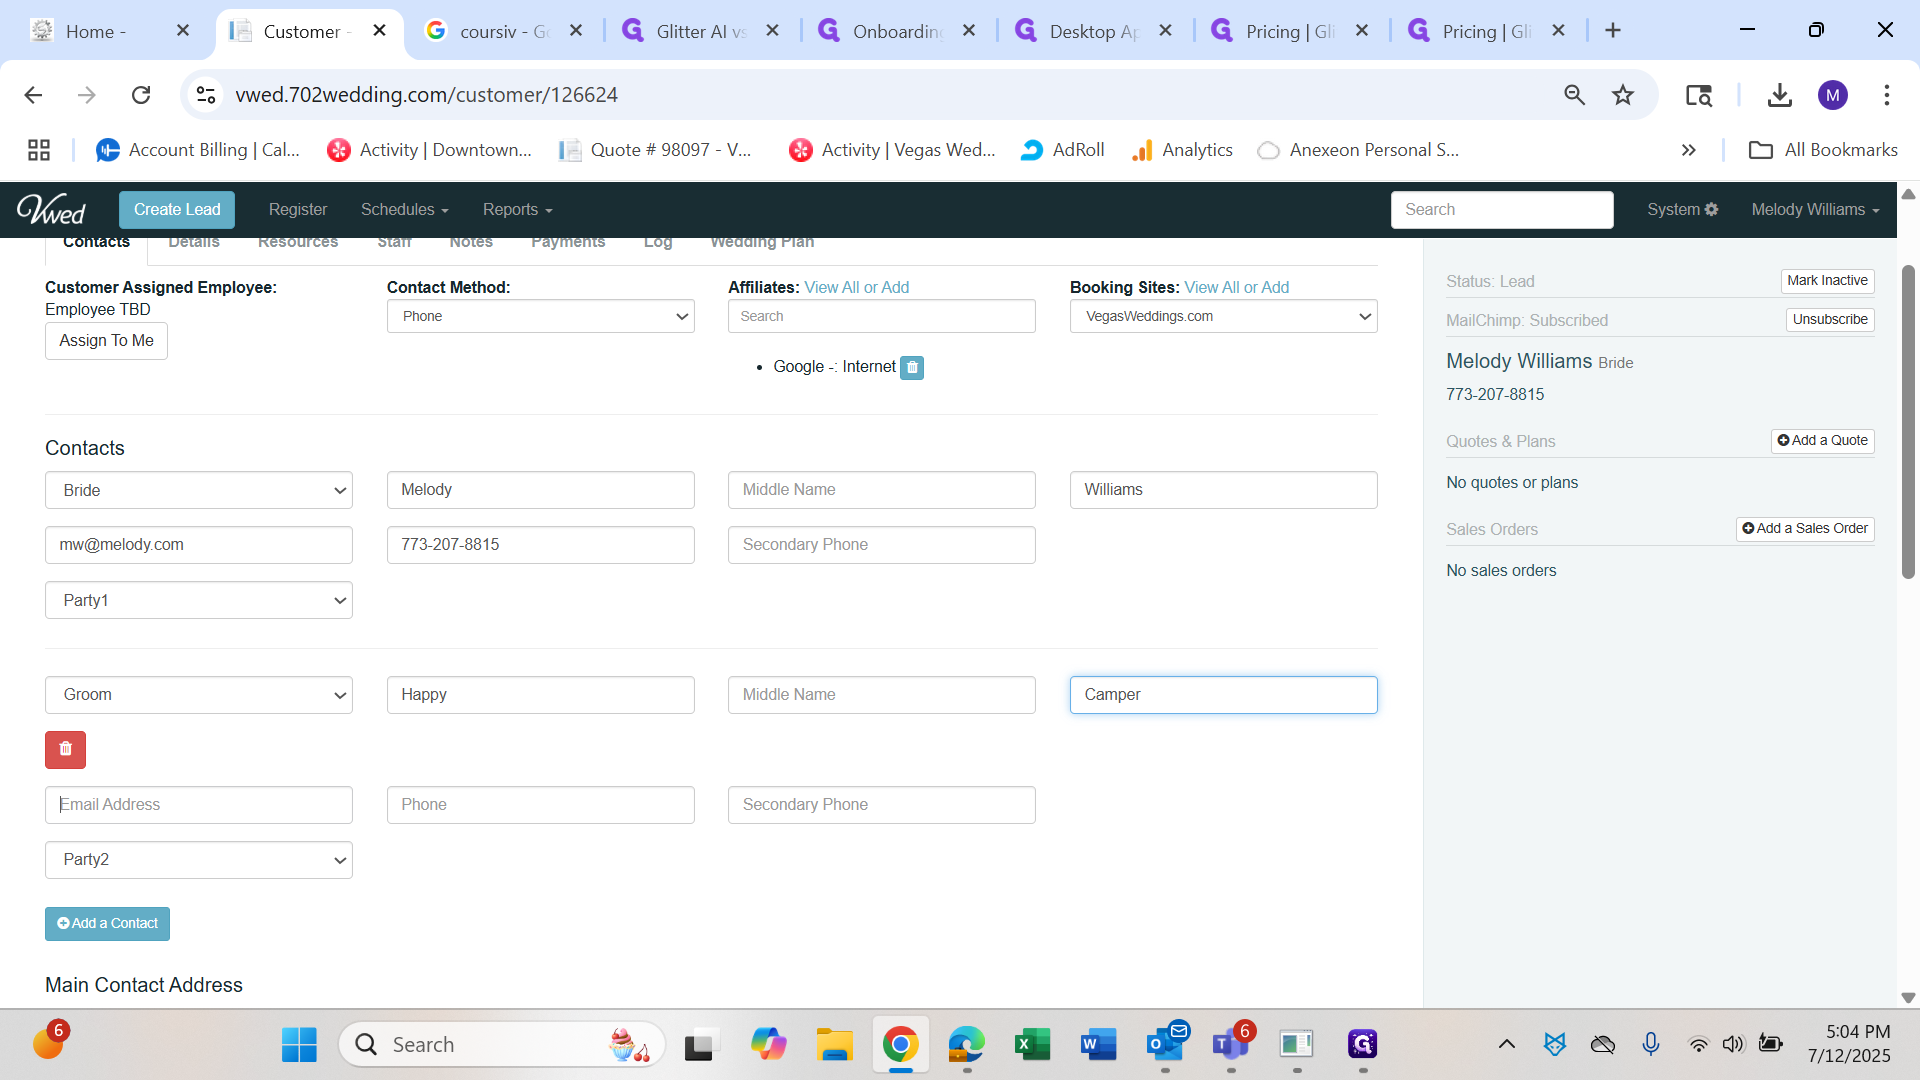This screenshot has width=1920, height=1080.
Task: Delete the Google Internet affiliate trash icon
Action: pyautogui.click(x=911, y=367)
